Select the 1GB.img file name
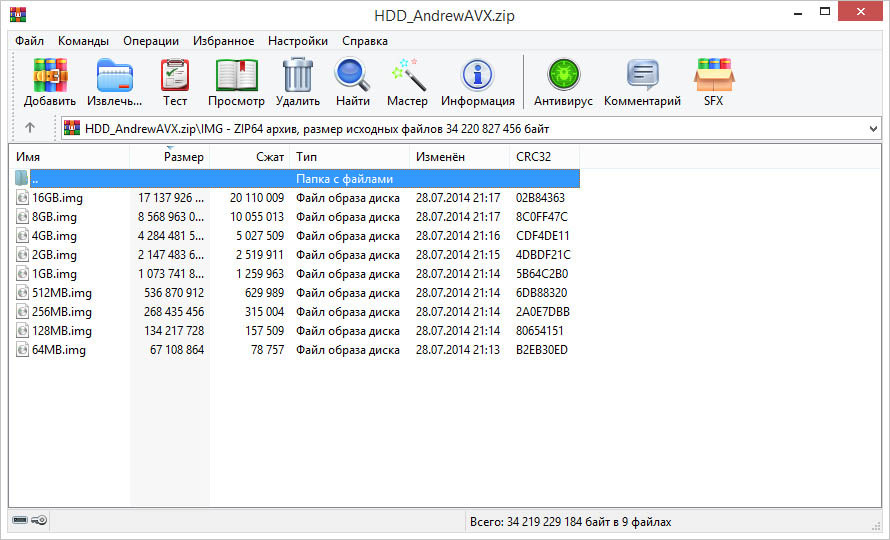 click(x=54, y=274)
